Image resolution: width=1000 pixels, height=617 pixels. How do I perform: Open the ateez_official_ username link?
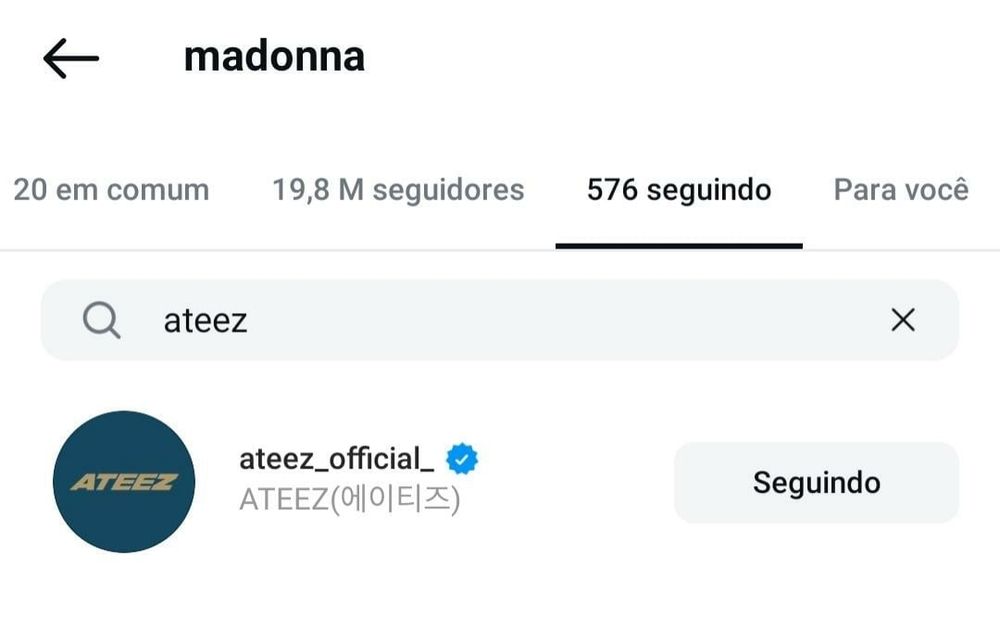pos(337,459)
